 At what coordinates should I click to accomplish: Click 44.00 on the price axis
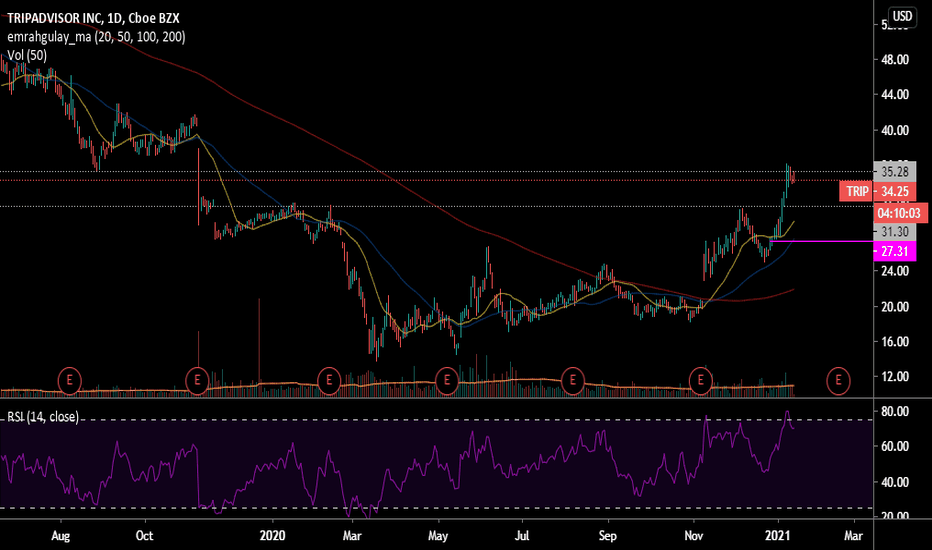point(895,95)
